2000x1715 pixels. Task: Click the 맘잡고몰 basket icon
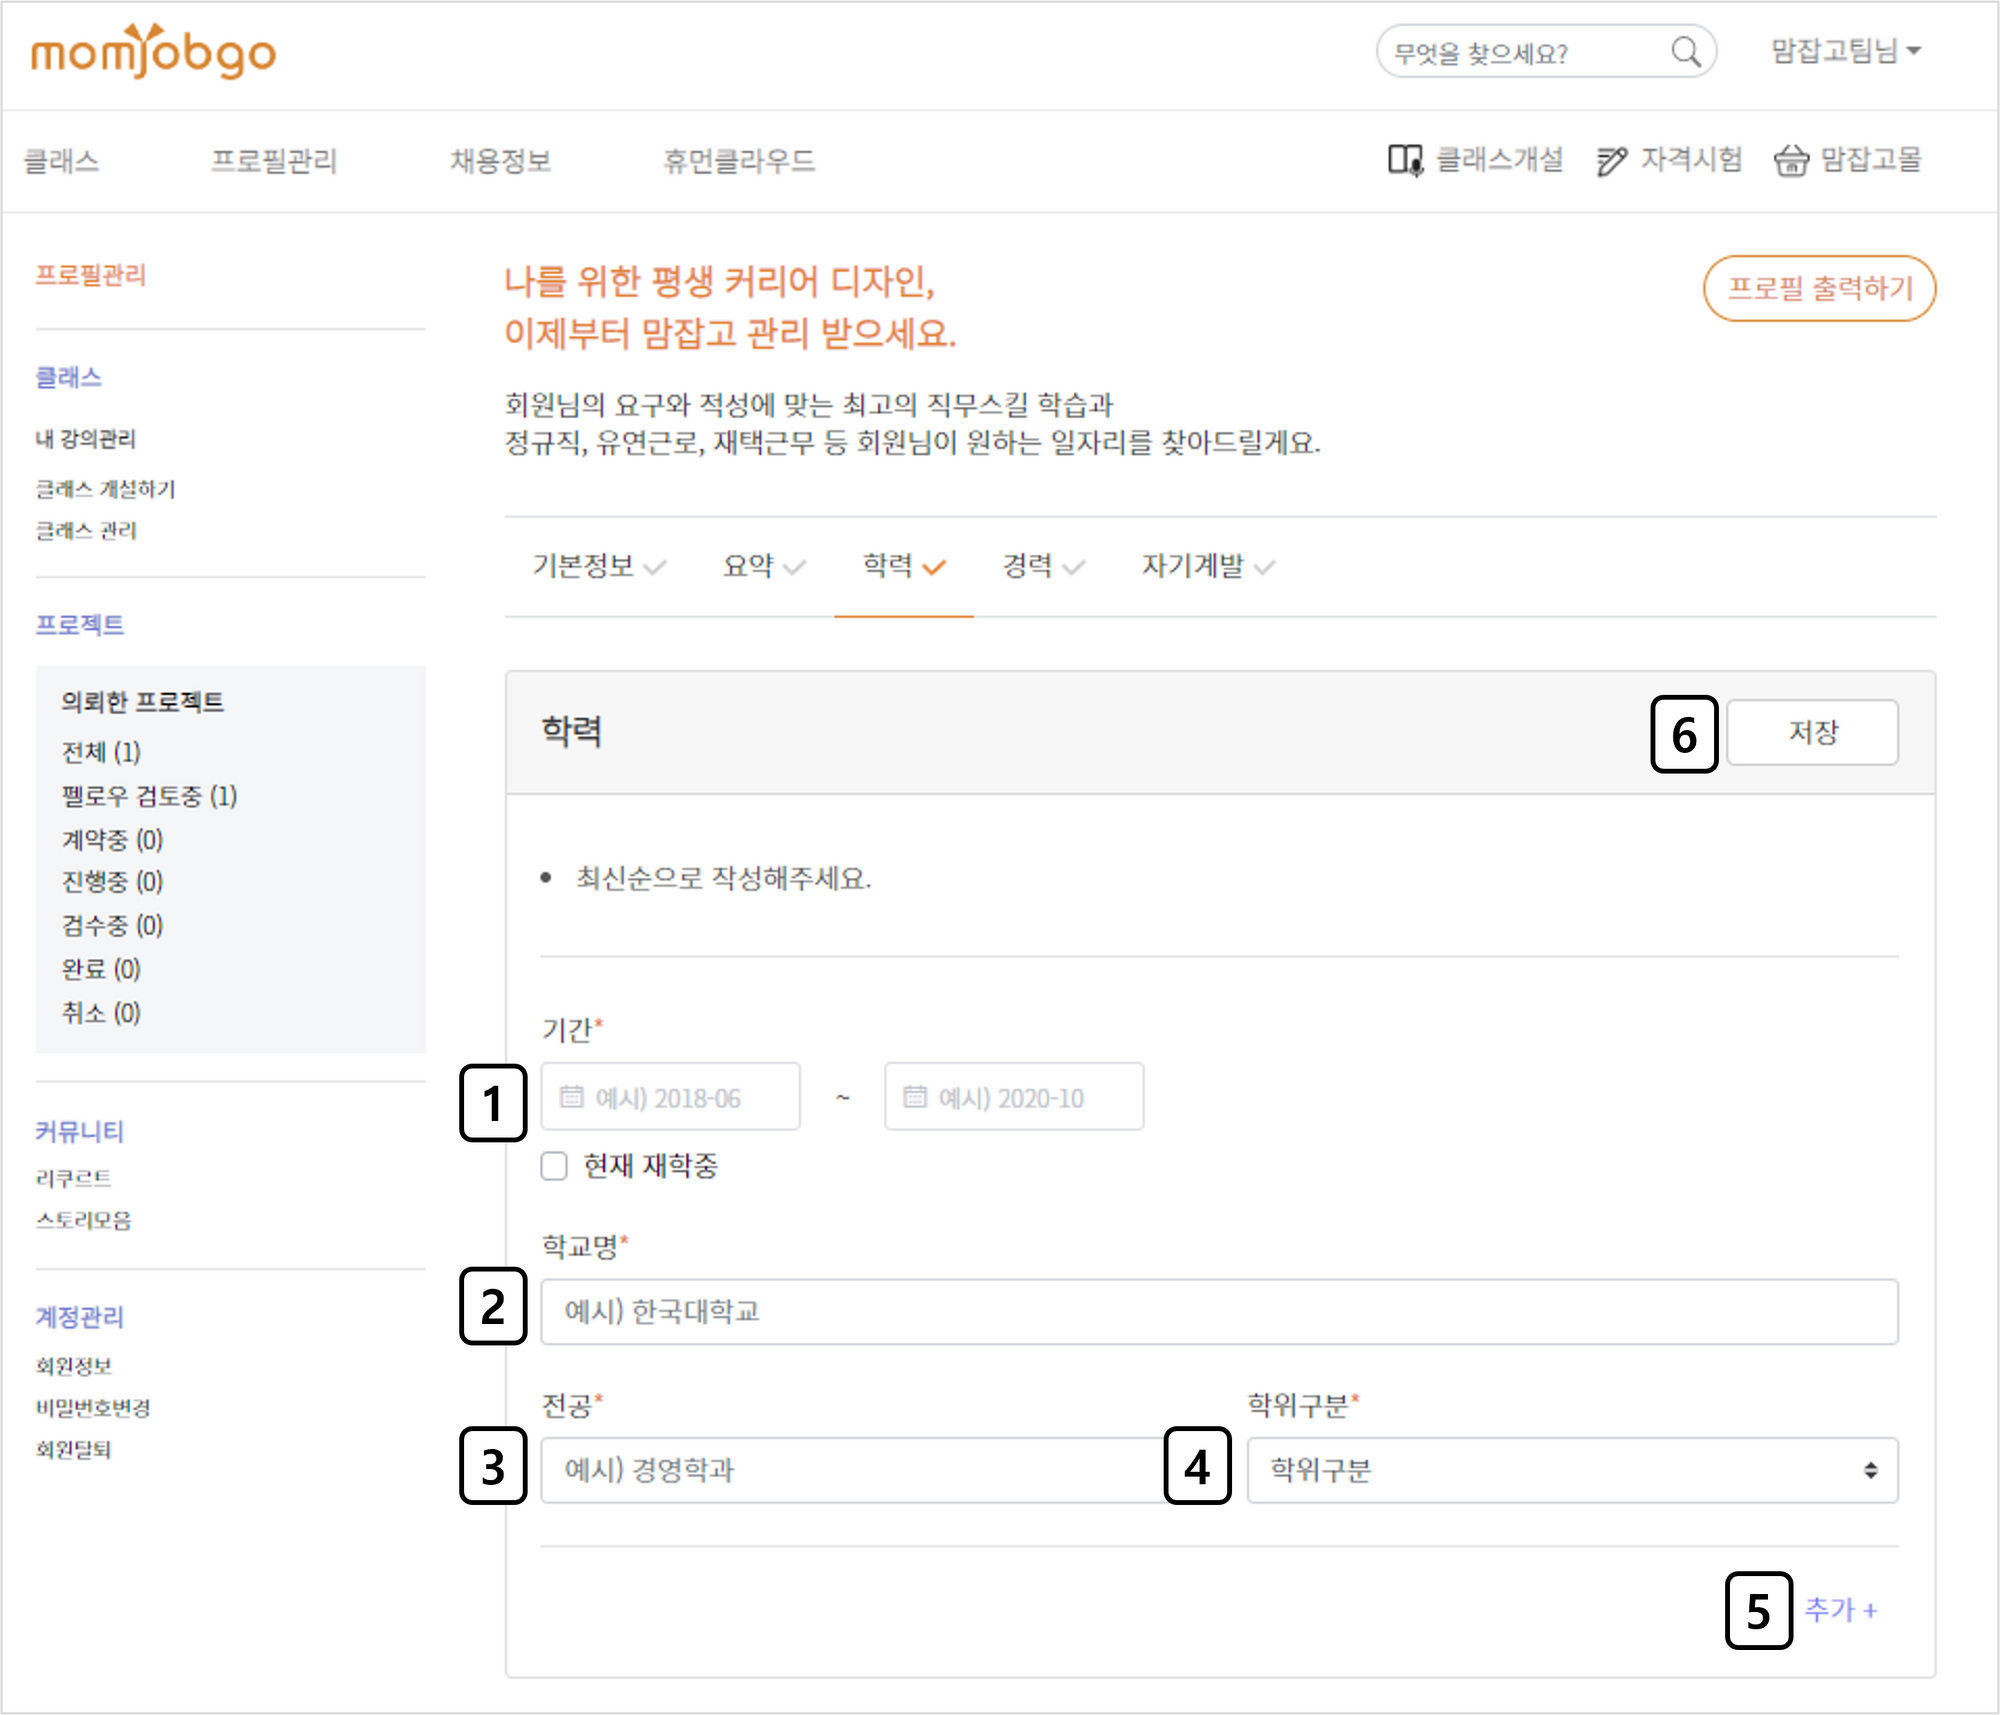click(x=1791, y=160)
